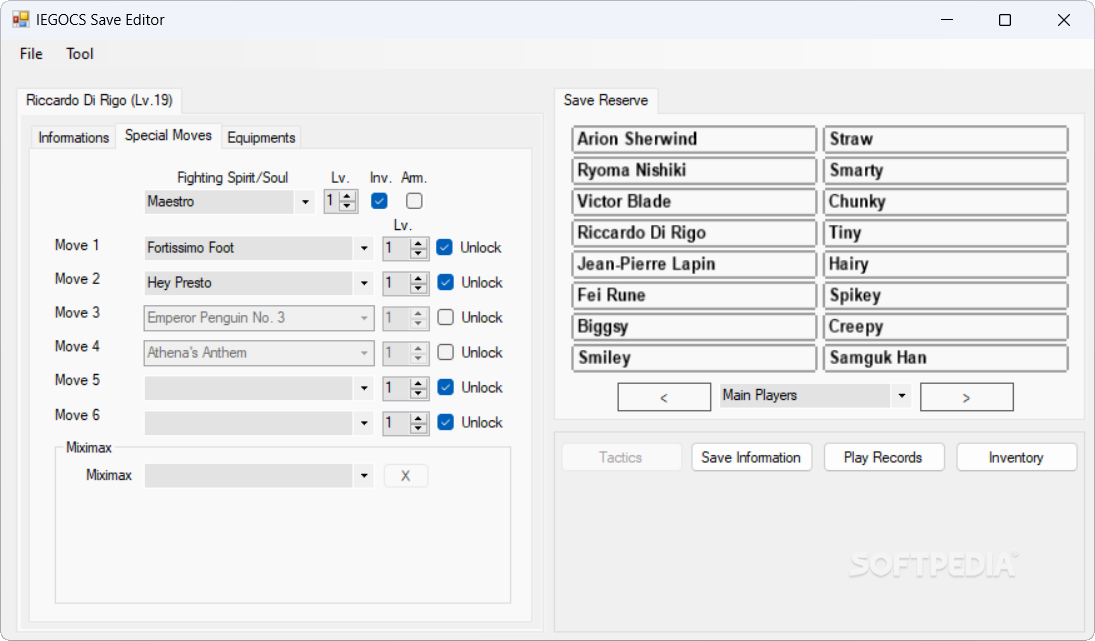Select player Arion Sherwind
The image size is (1095, 641).
click(x=694, y=139)
